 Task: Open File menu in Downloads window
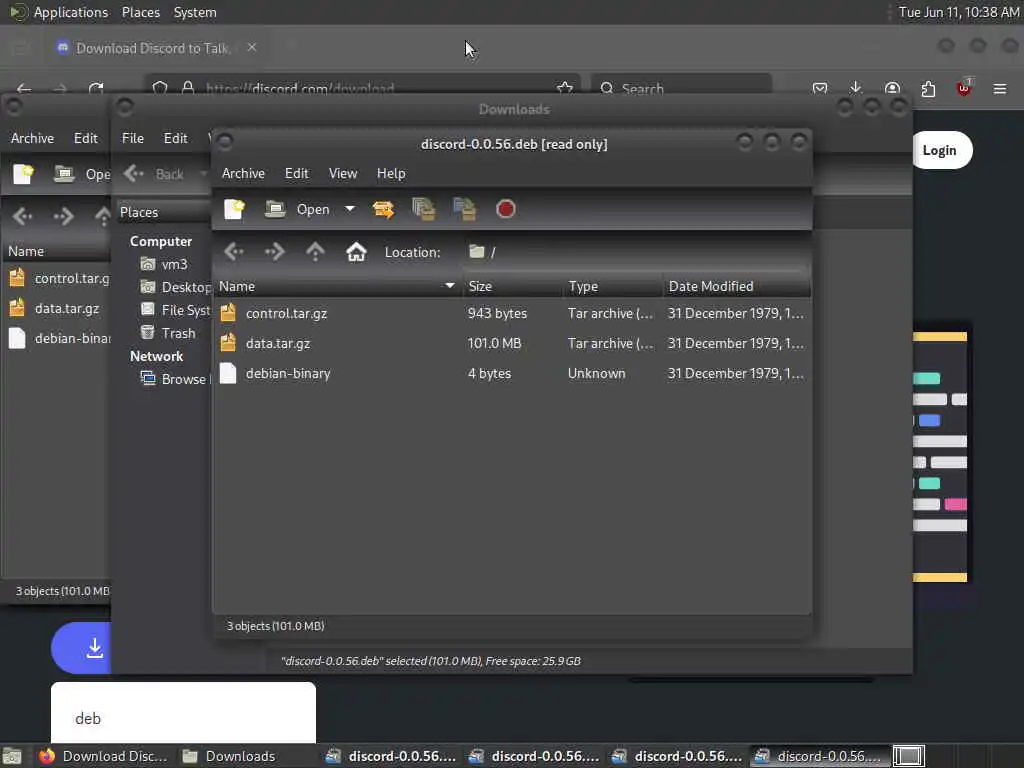coord(133,138)
